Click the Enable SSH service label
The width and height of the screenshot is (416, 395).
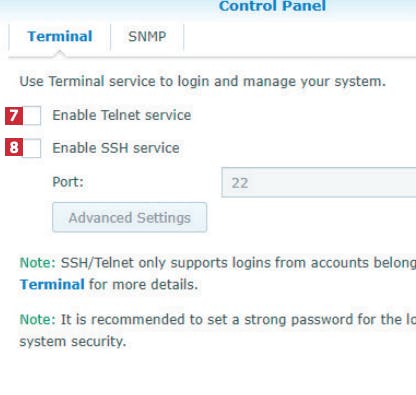(116, 148)
